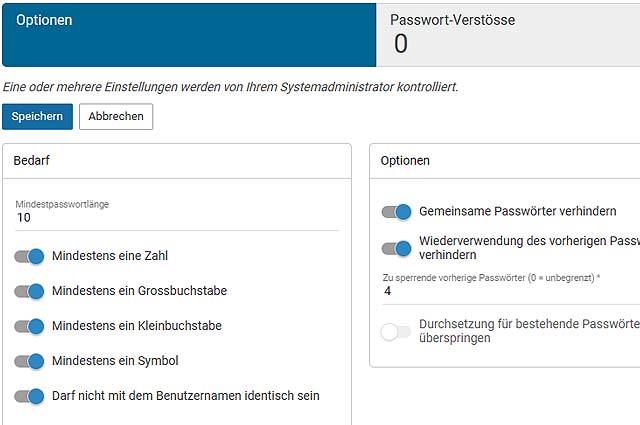
Task: Toggle Mindestens ein Symbol switch
Action: pos(29,361)
